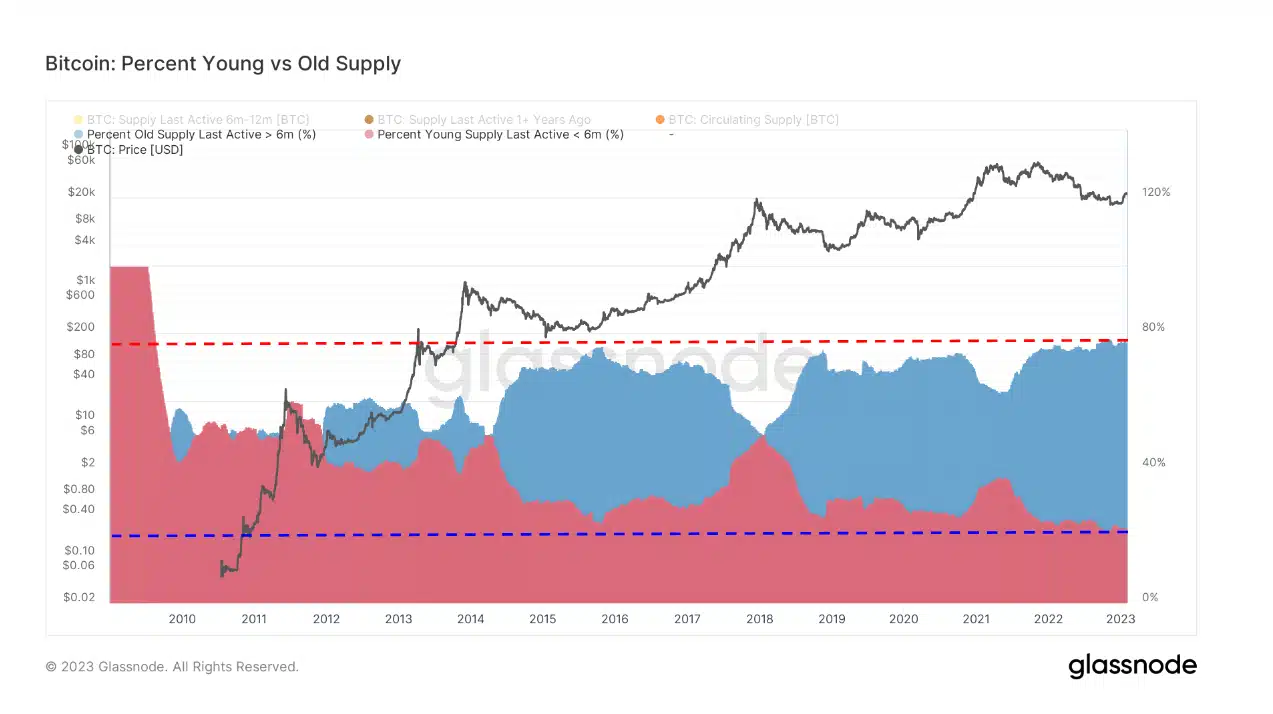Click the brown 1+ Years Ago legend dot
This screenshot has height=714, width=1273.
click(x=369, y=120)
